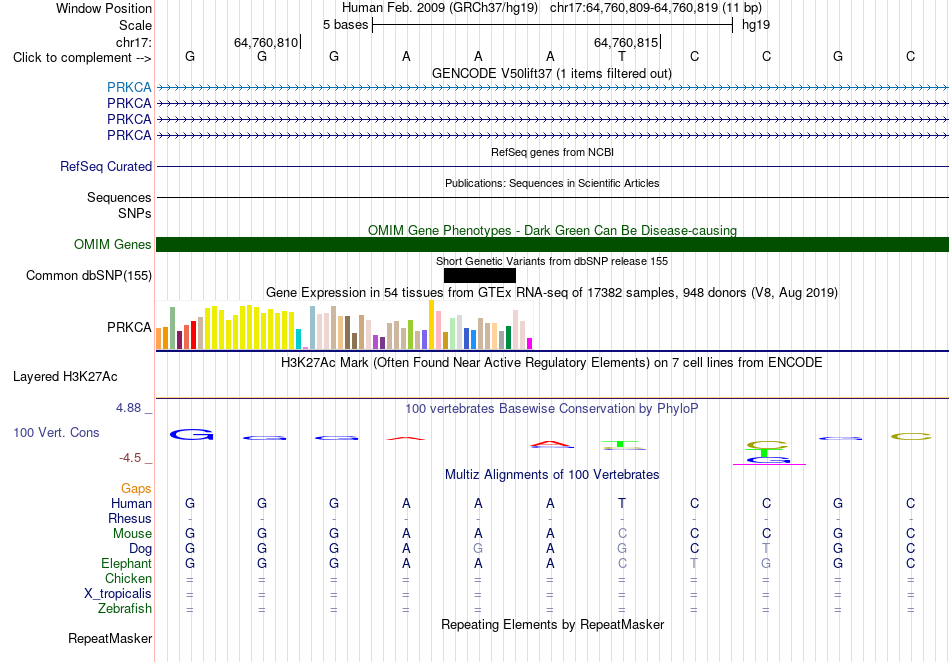Click the magenta bar ending the GTEx chart
This screenshot has height=662, width=950.
click(x=530, y=343)
